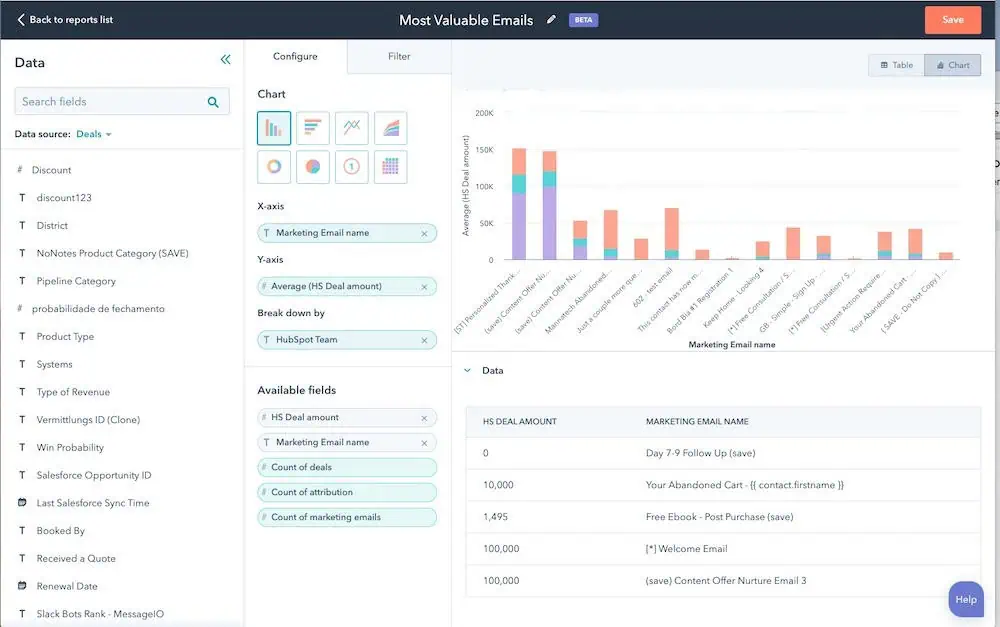The image size is (1000, 627).
Task: Select the Systems field
Action: pos(54,364)
